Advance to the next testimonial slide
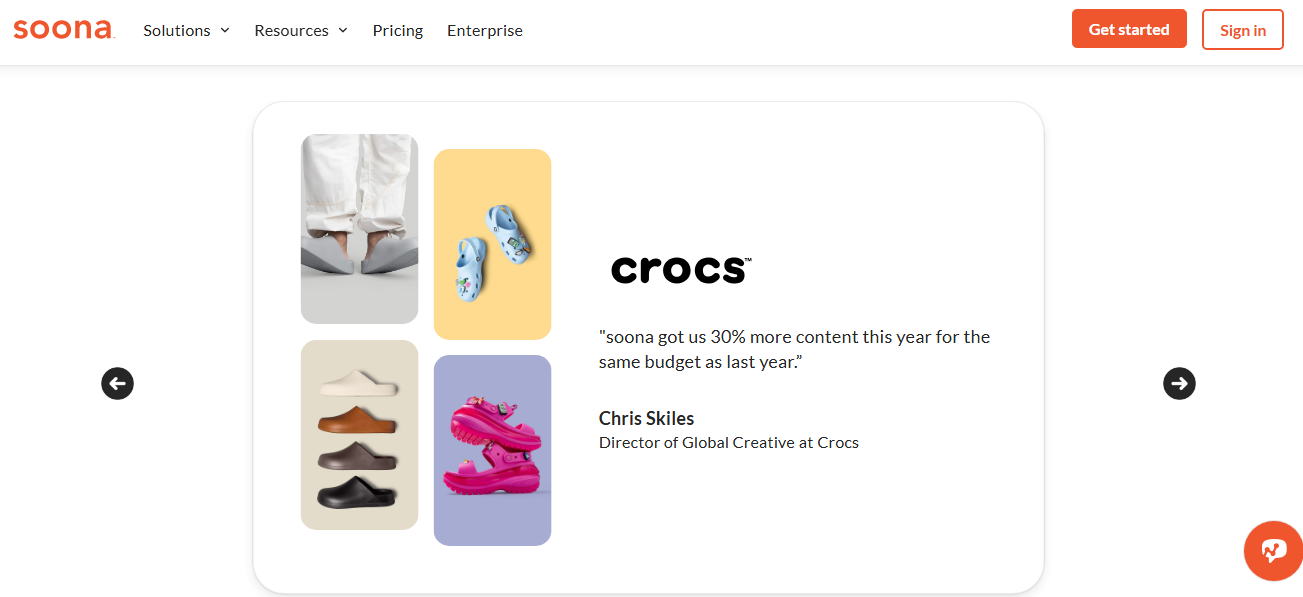The width and height of the screenshot is (1303, 597). click(1179, 383)
